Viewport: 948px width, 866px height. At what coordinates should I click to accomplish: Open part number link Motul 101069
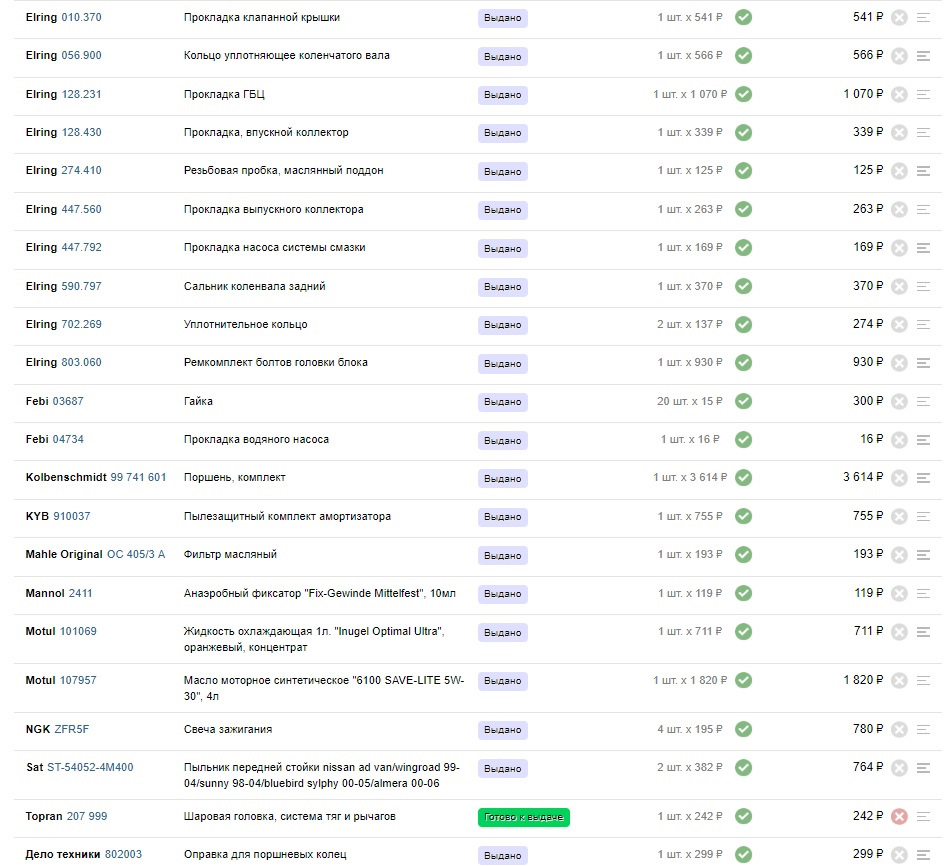click(78, 631)
